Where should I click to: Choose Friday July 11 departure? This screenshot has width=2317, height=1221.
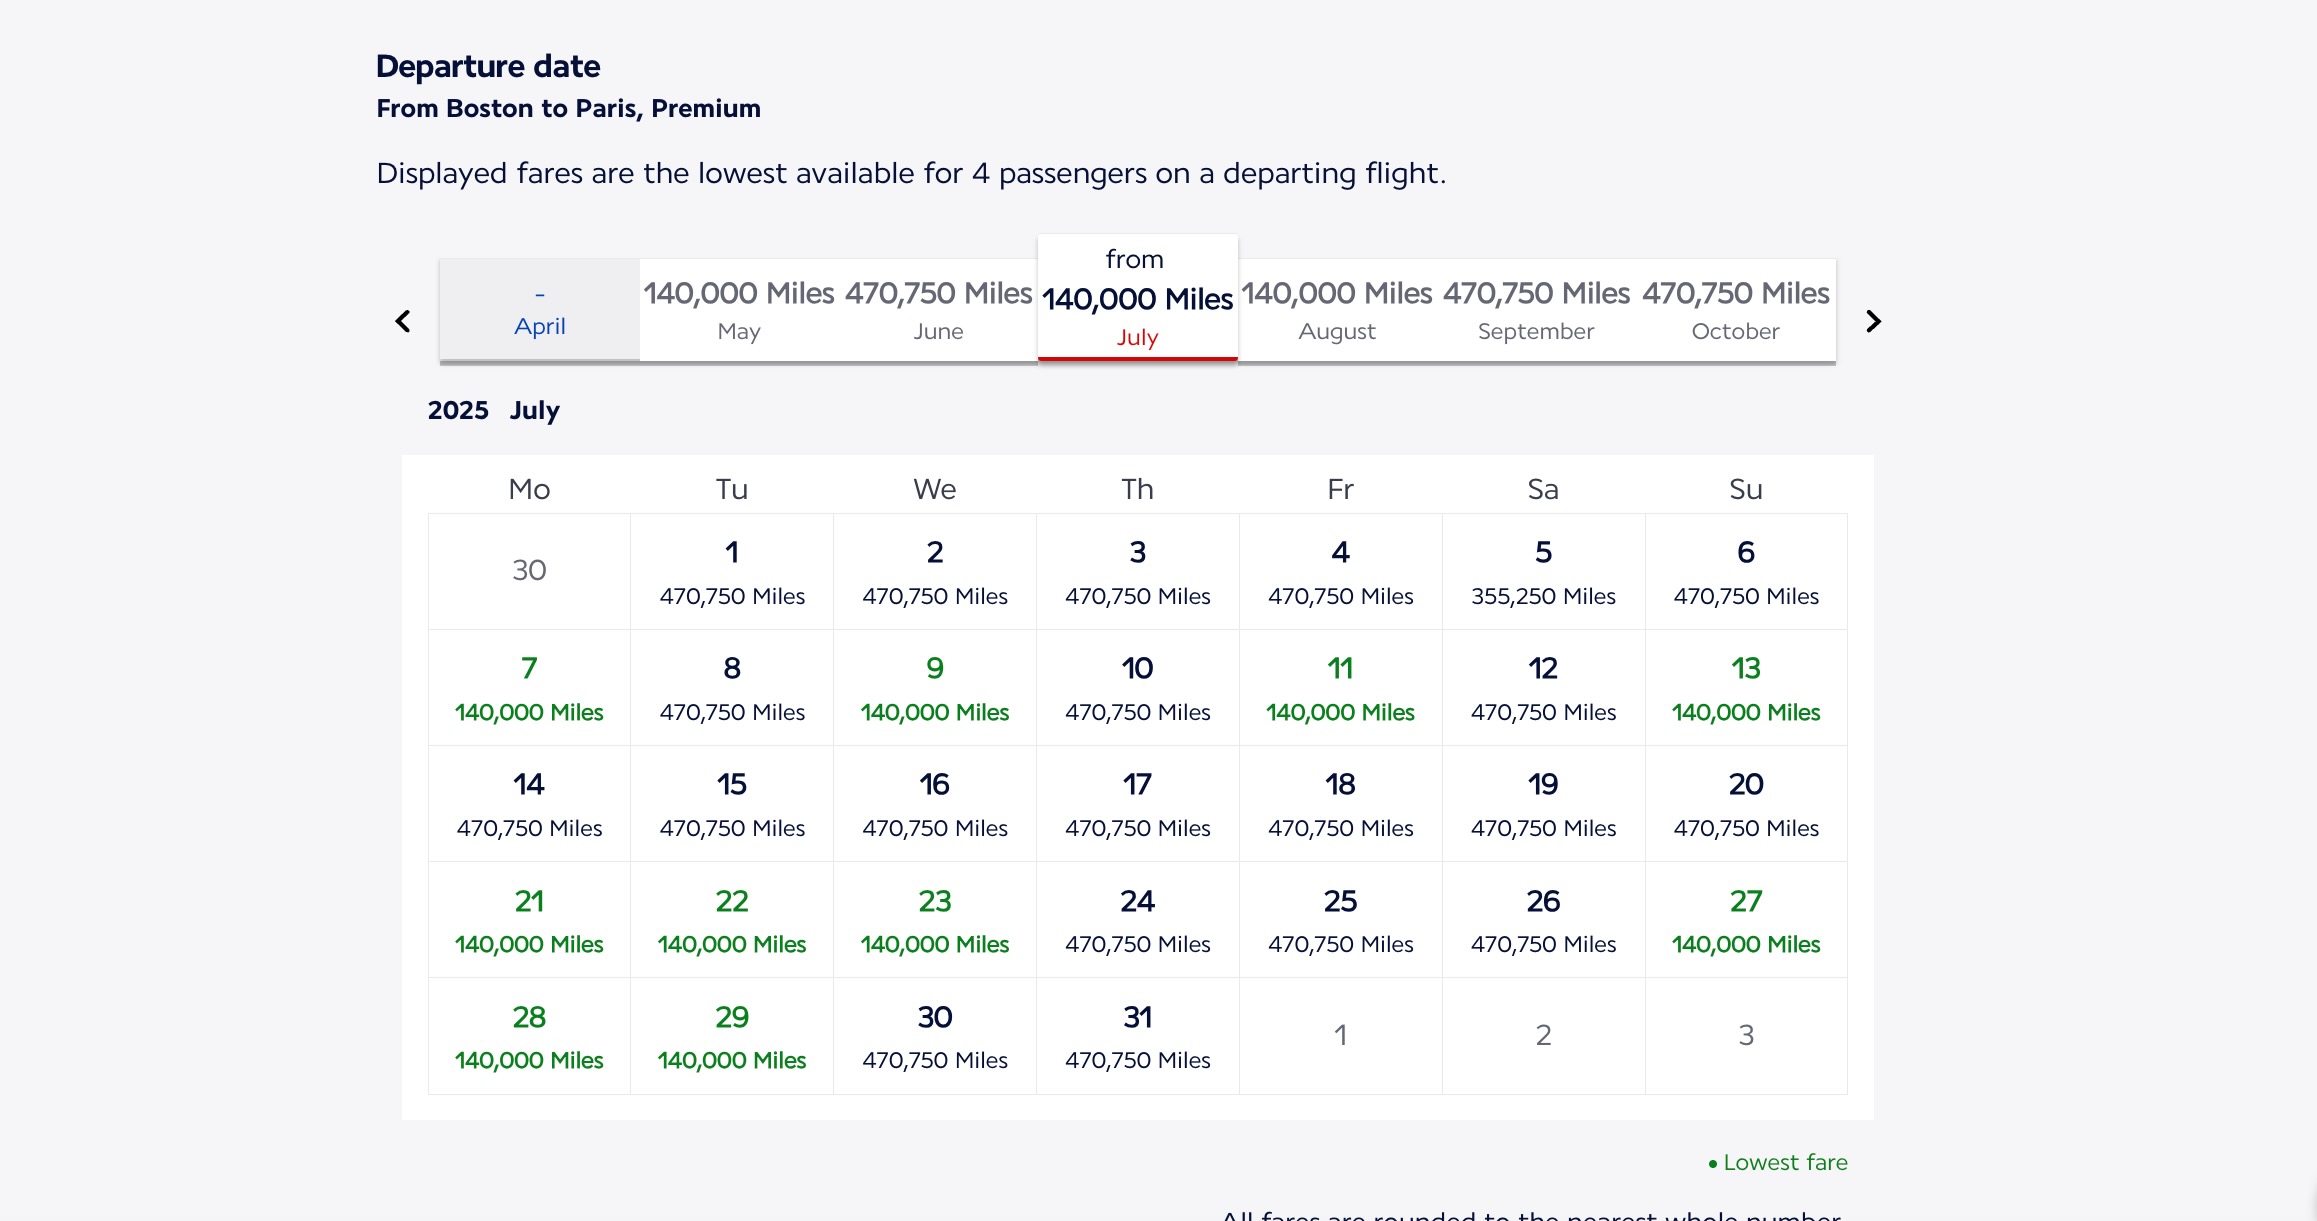[1340, 688]
